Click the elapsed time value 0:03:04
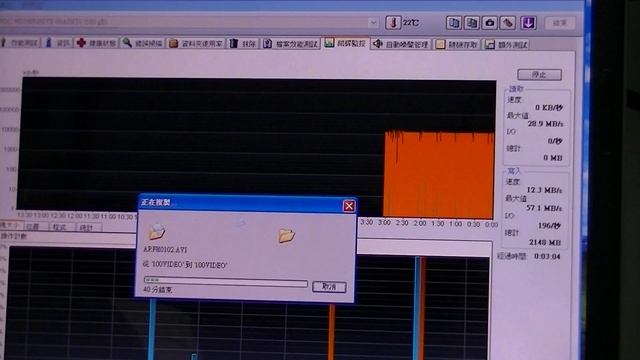The height and width of the screenshot is (360, 640). [x=547, y=256]
